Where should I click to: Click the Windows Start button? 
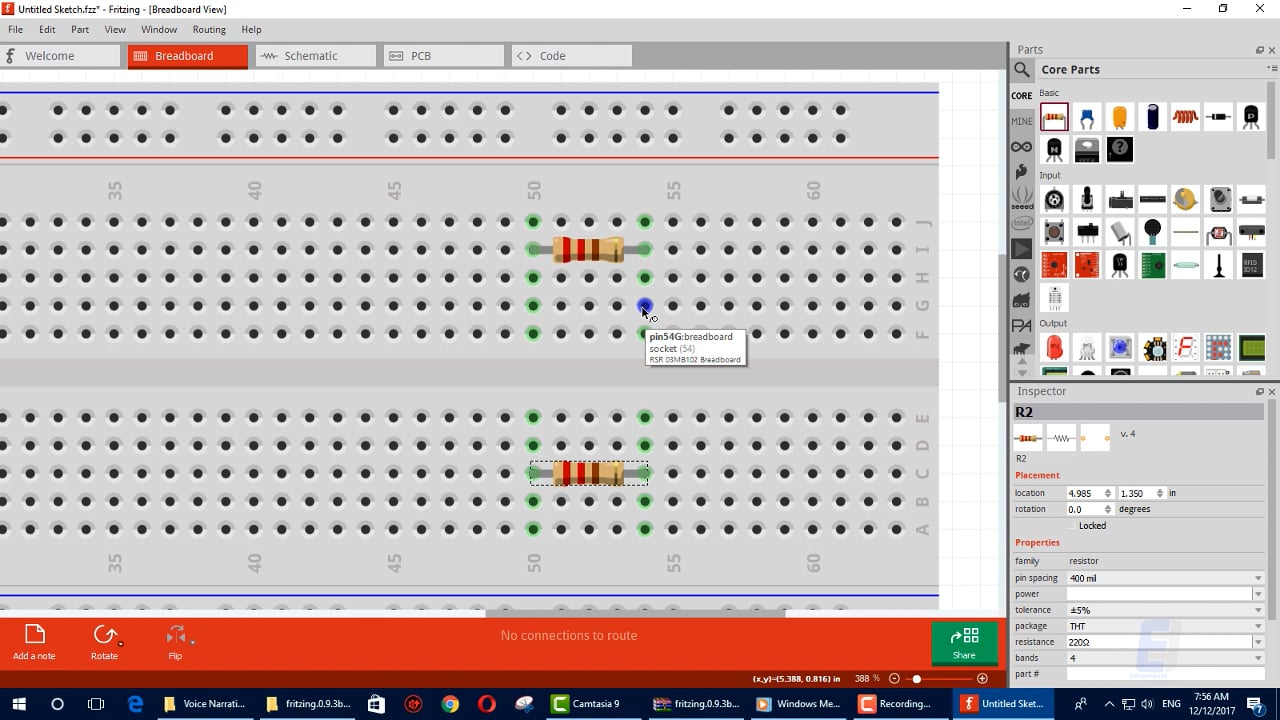[19, 704]
